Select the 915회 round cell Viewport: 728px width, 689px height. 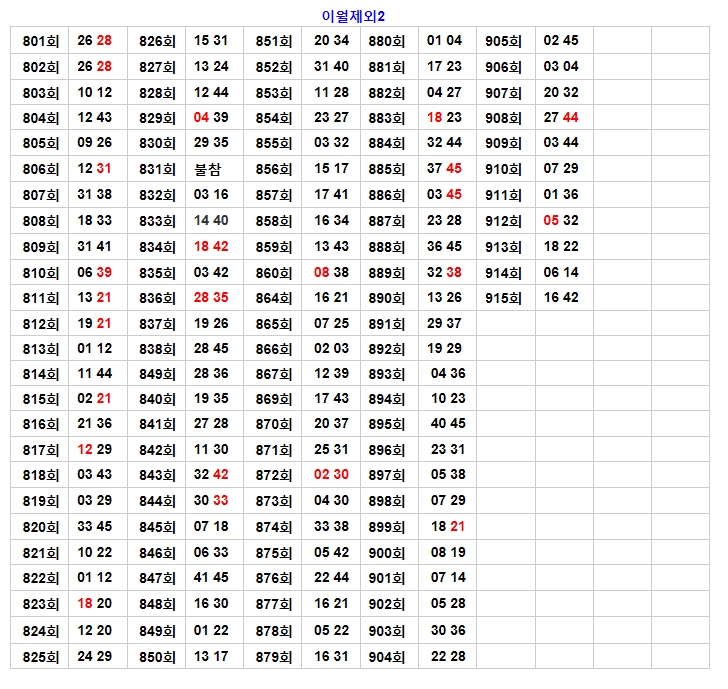[503, 298]
